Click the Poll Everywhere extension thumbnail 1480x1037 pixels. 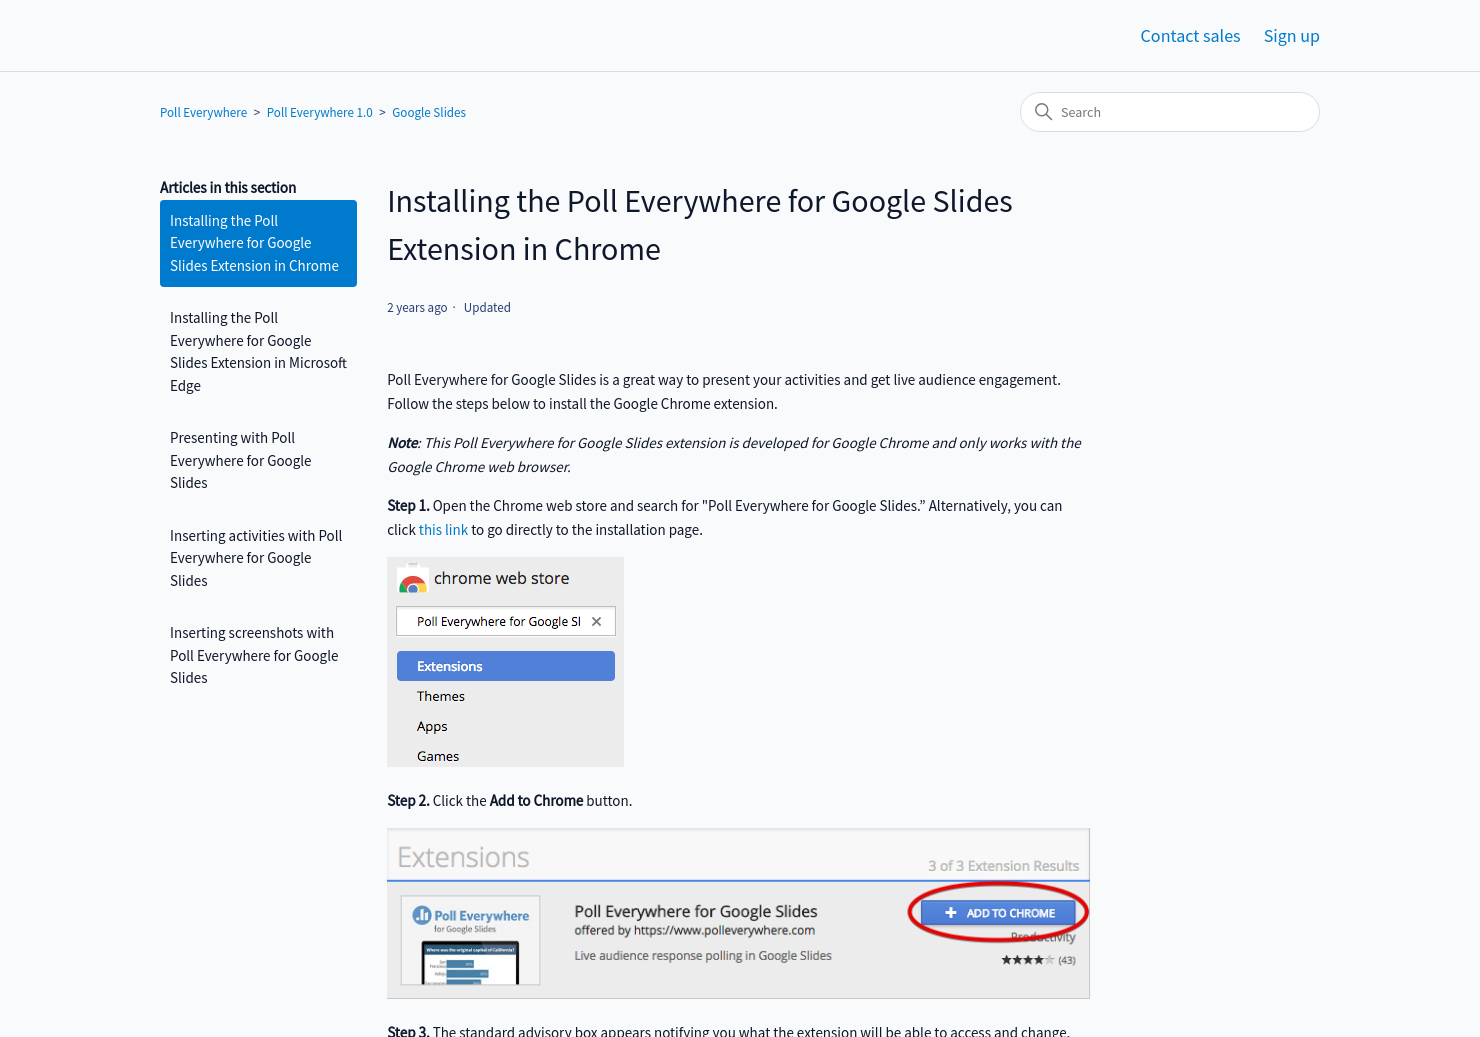coord(470,941)
